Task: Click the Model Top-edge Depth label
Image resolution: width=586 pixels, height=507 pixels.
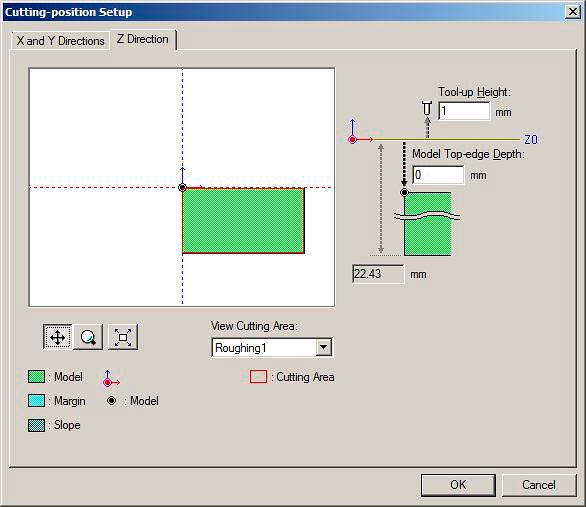Action: click(x=468, y=154)
